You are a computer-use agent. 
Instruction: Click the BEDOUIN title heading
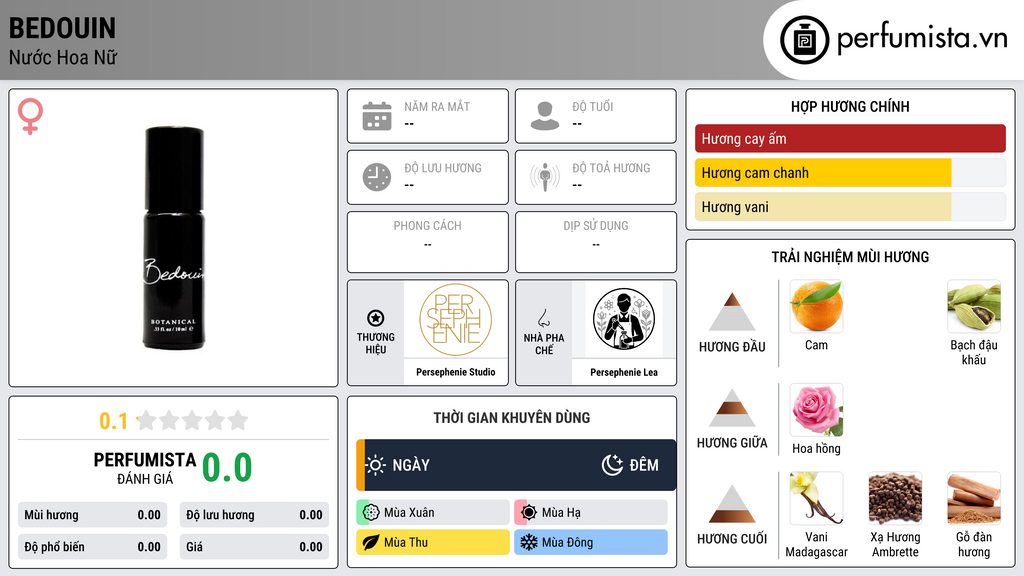62,28
